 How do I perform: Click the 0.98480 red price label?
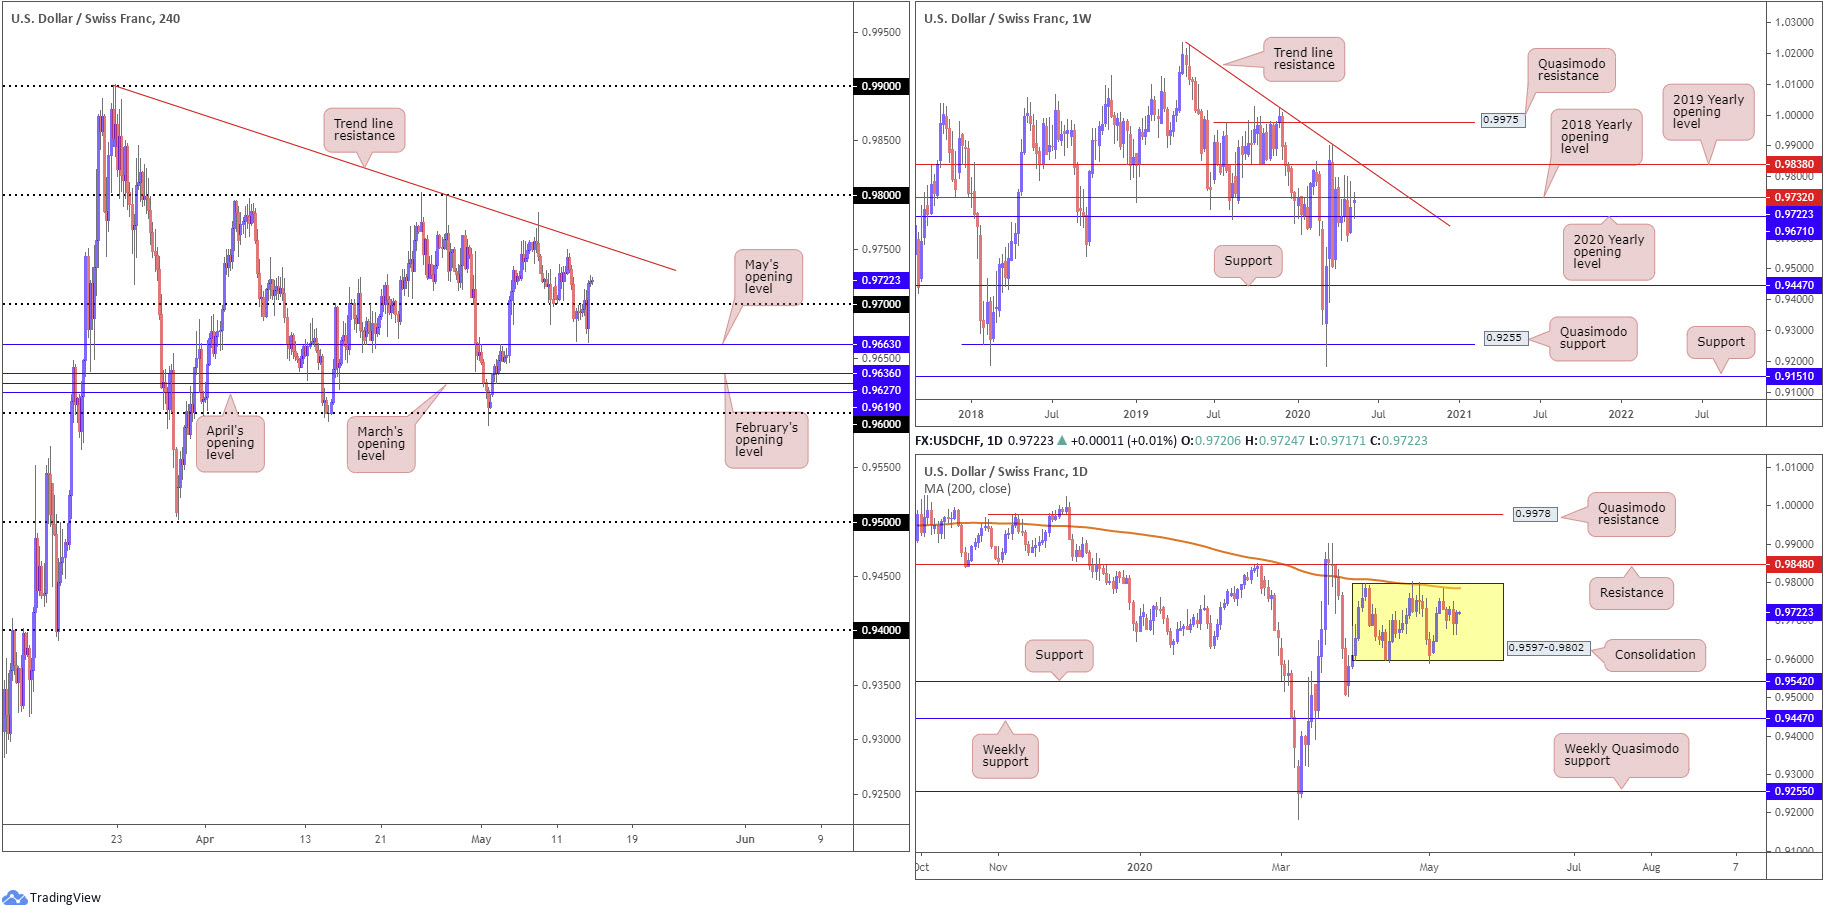coord(1794,564)
